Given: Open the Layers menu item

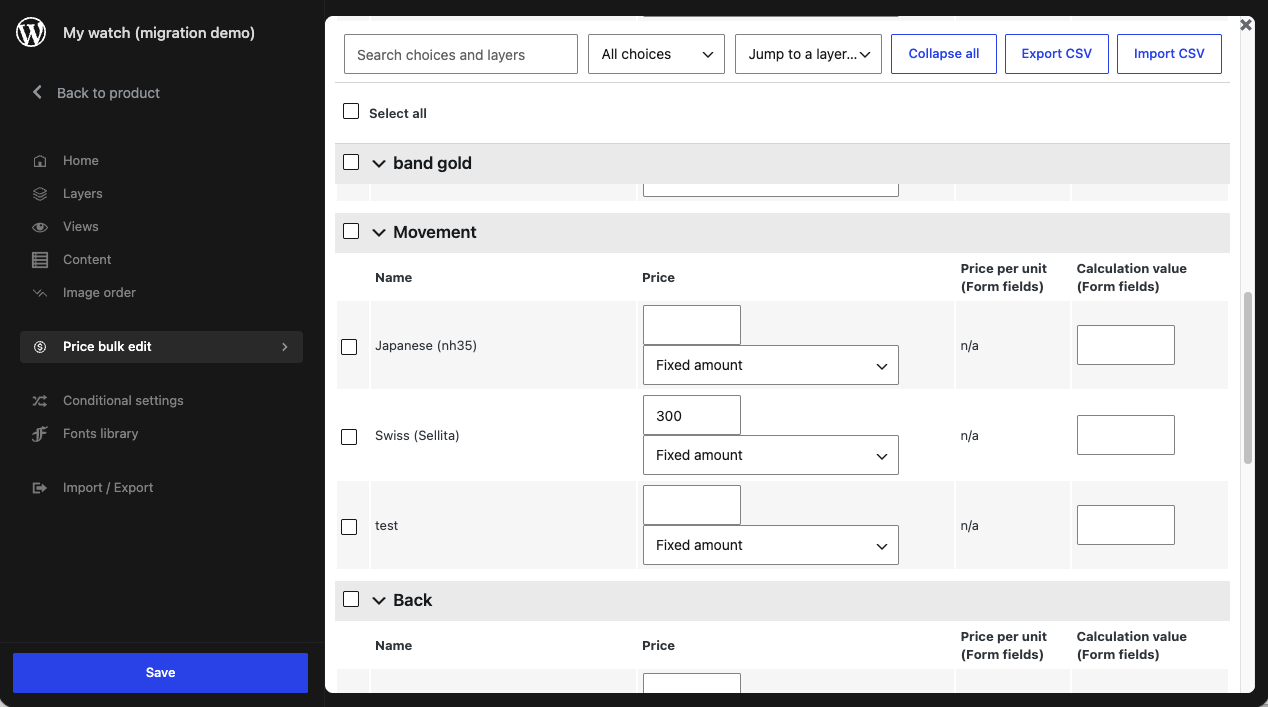Looking at the screenshot, I should pyautogui.click(x=83, y=194).
